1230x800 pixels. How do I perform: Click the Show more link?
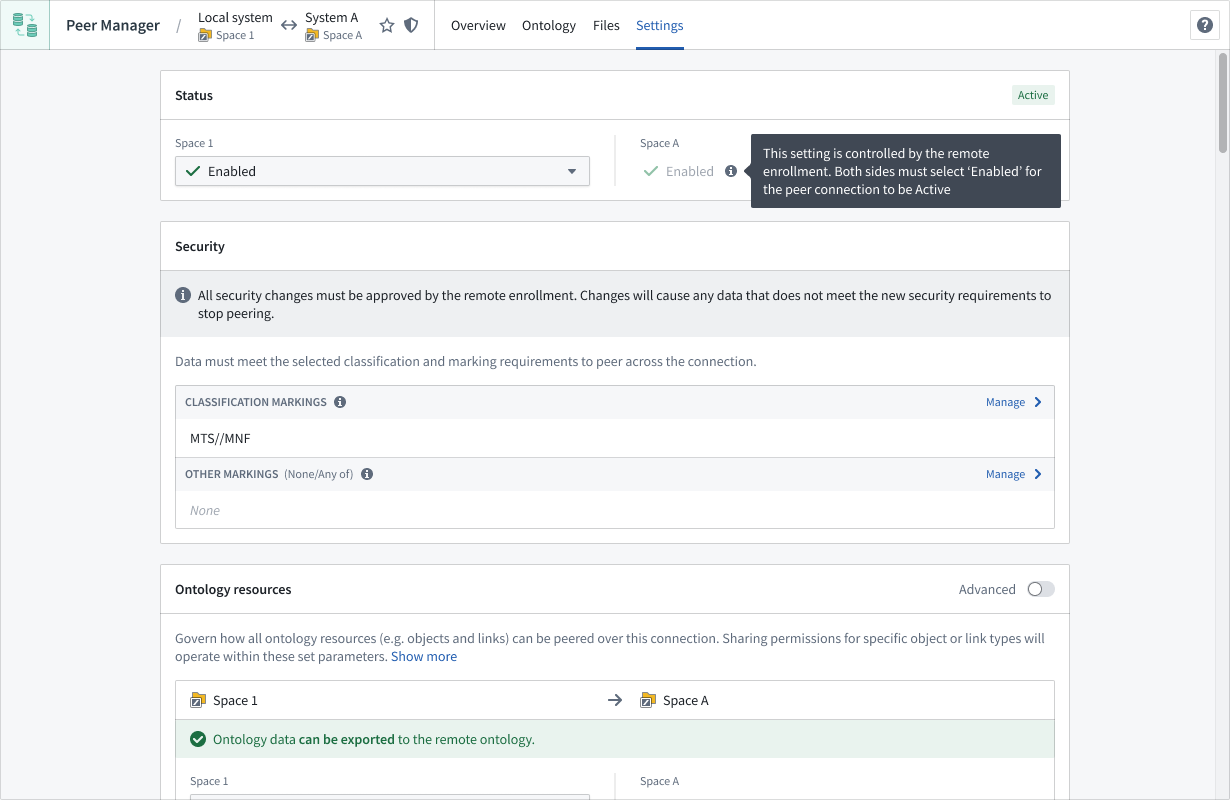coord(424,657)
